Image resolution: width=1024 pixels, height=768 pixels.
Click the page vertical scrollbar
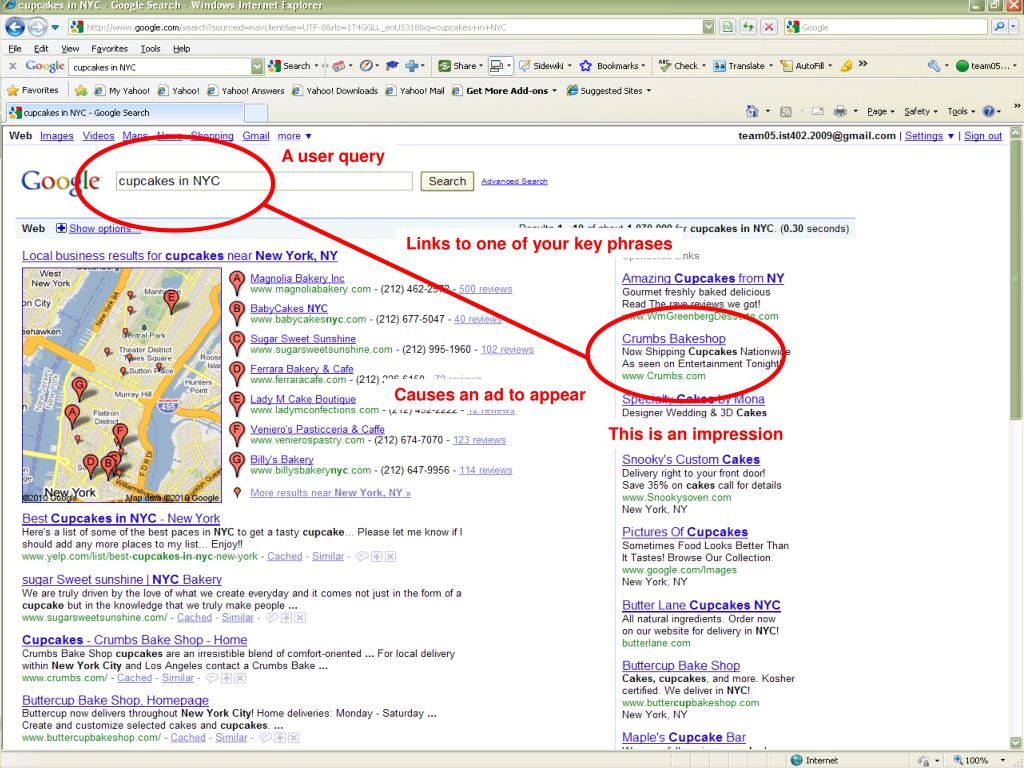point(1016,436)
